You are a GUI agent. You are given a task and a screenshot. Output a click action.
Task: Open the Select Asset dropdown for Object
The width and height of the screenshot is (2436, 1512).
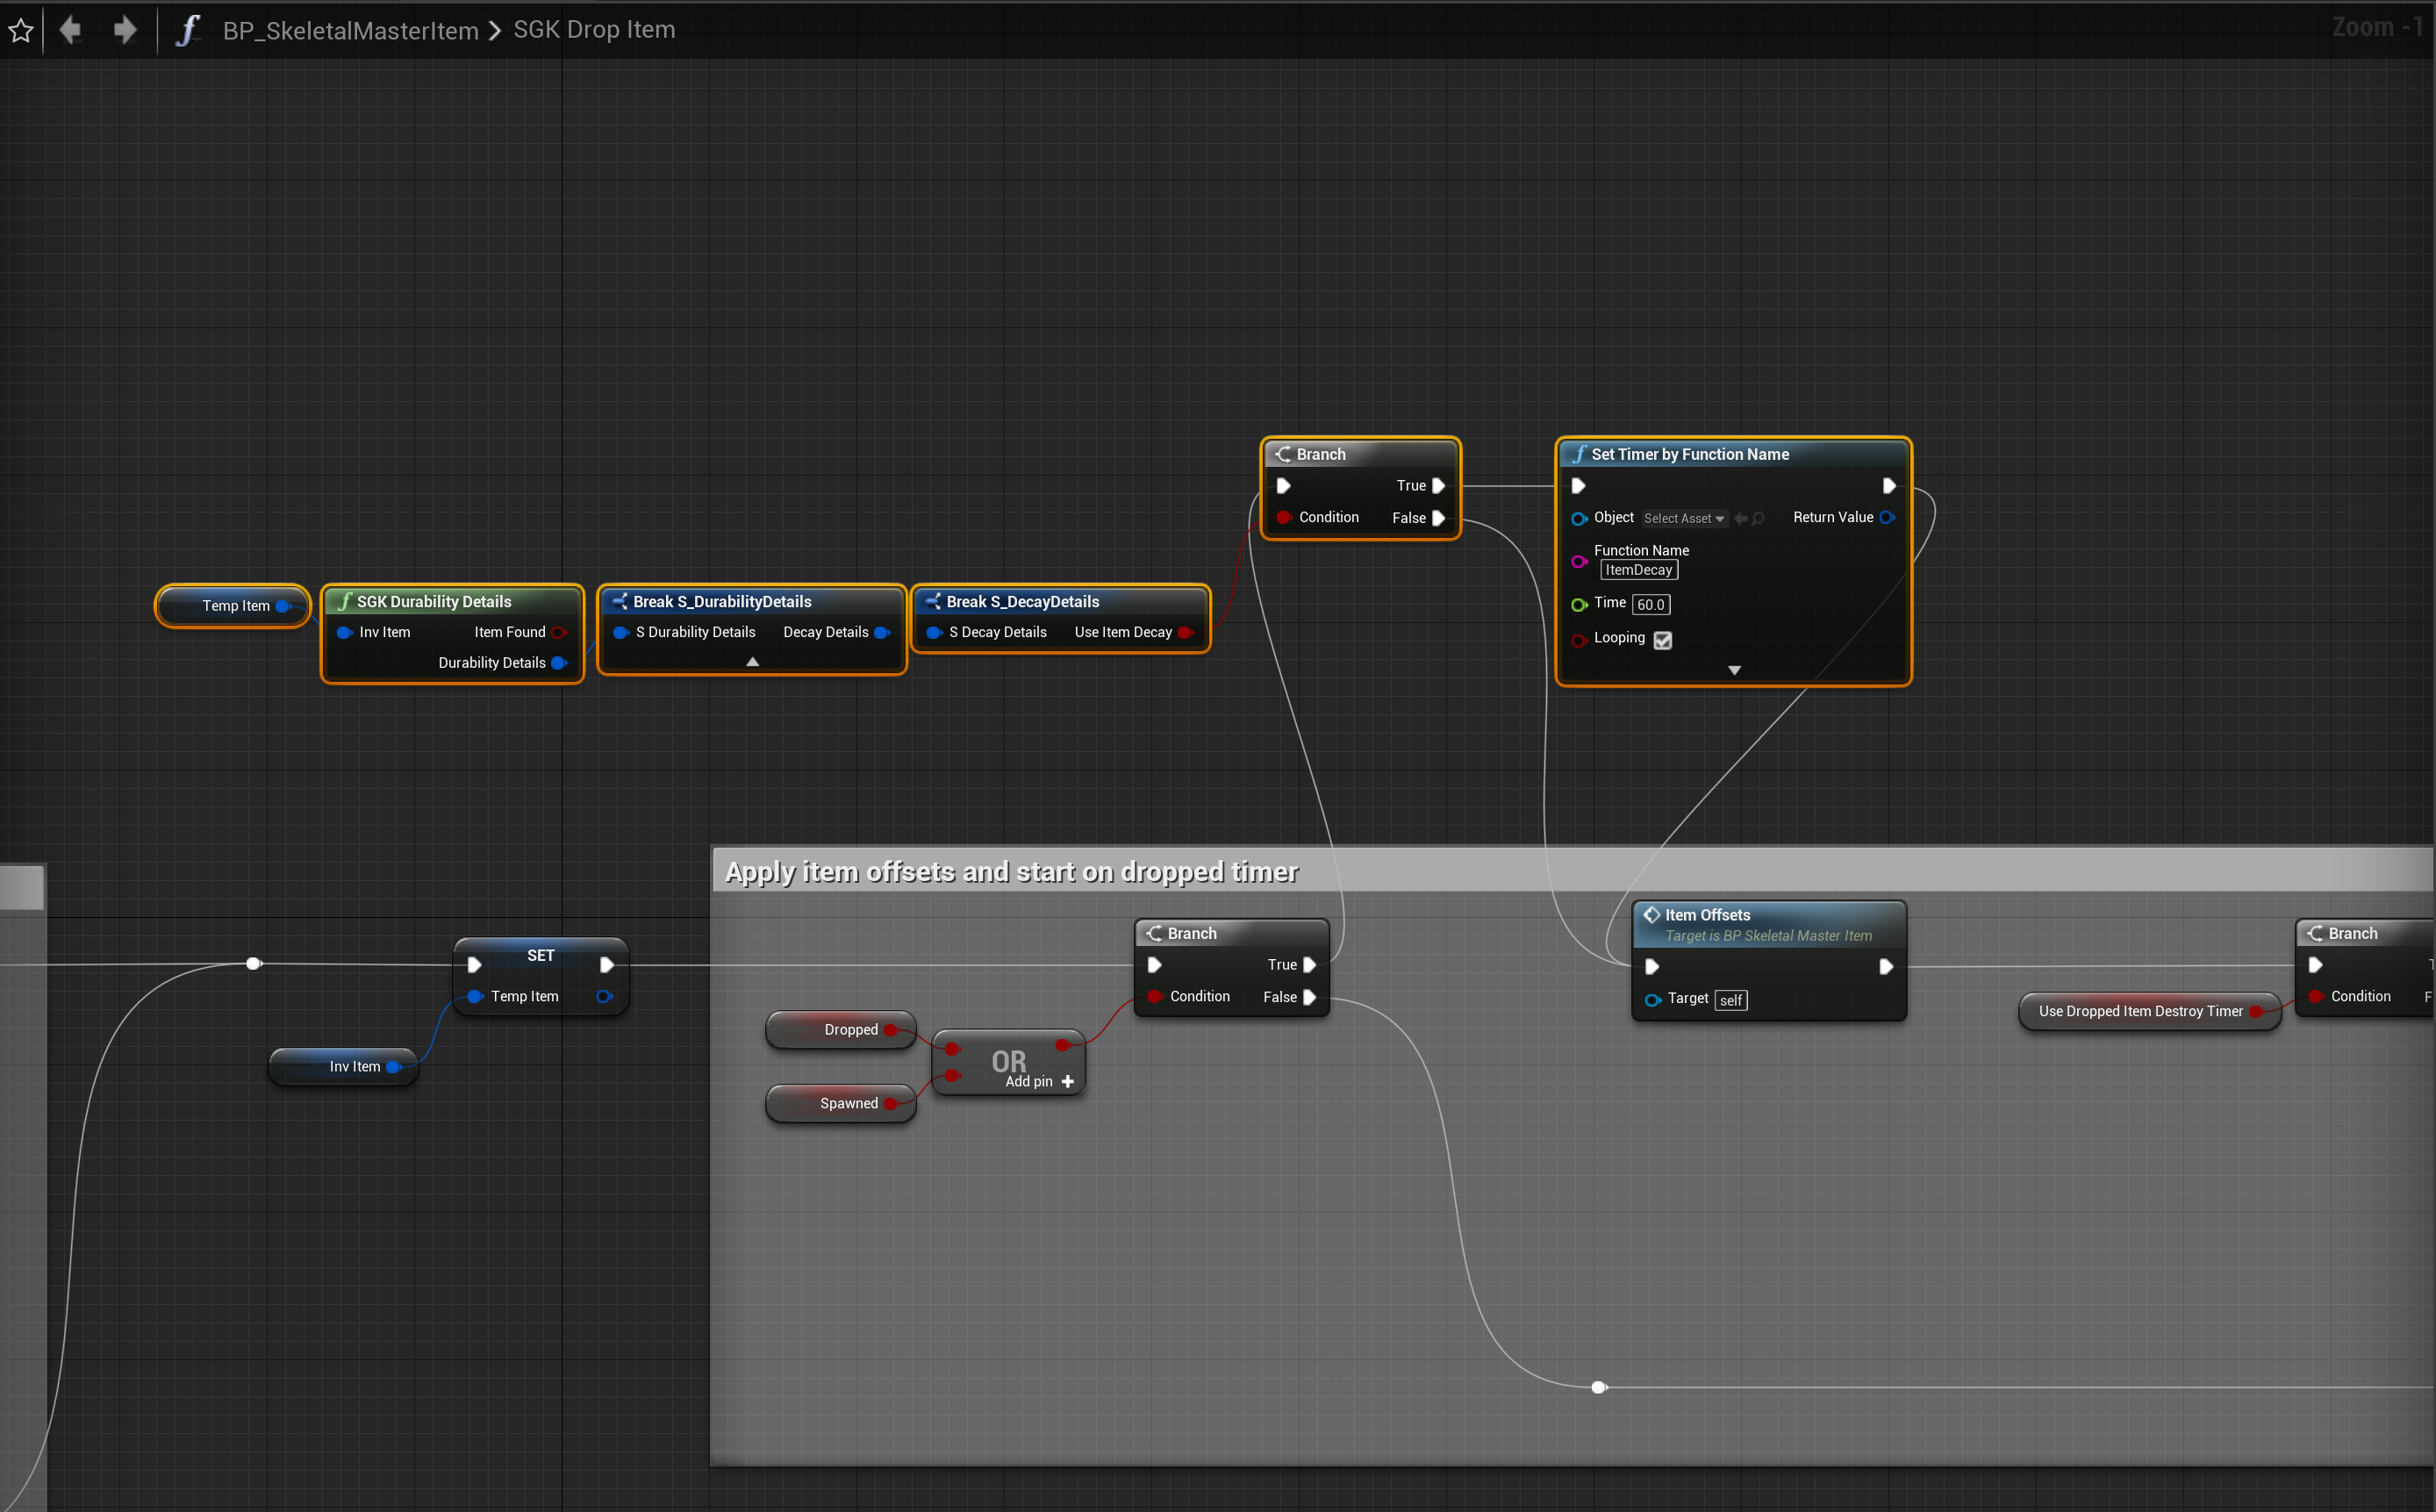1683,518
